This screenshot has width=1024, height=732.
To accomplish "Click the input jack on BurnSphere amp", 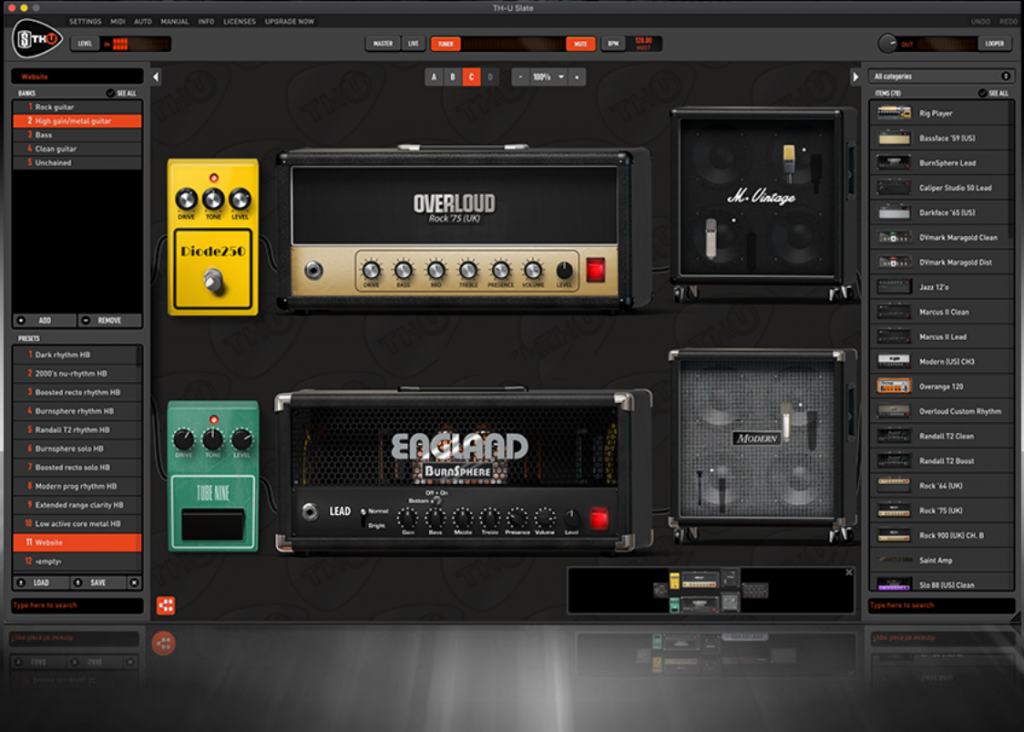I will tap(310, 511).
